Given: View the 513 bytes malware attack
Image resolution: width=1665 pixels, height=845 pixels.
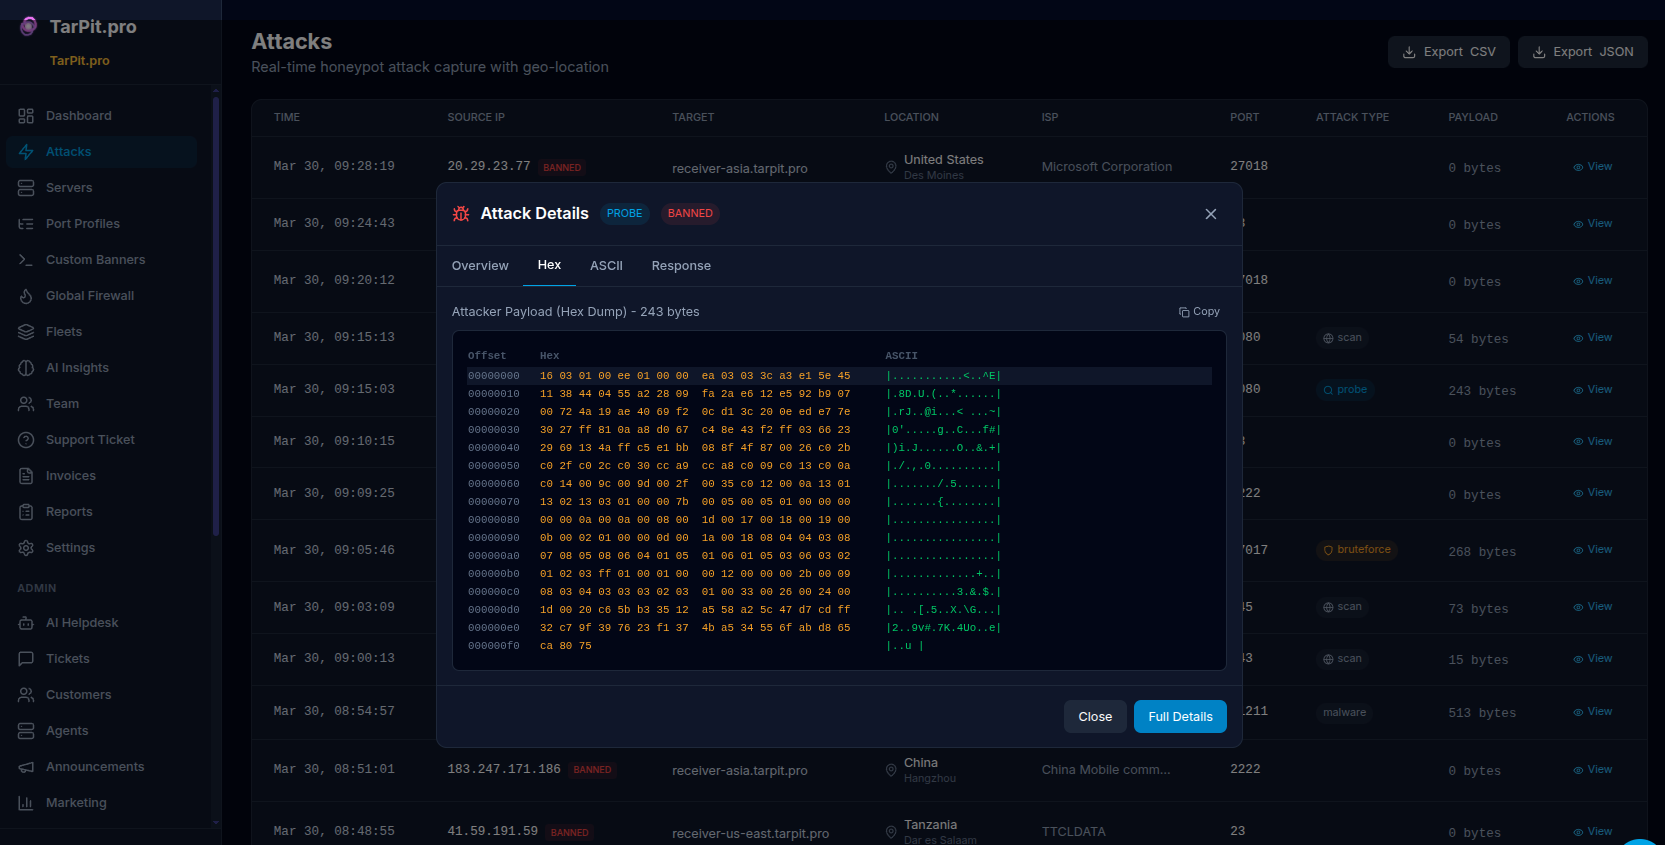Looking at the screenshot, I should pyautogui.click(x=1593, y=712).
